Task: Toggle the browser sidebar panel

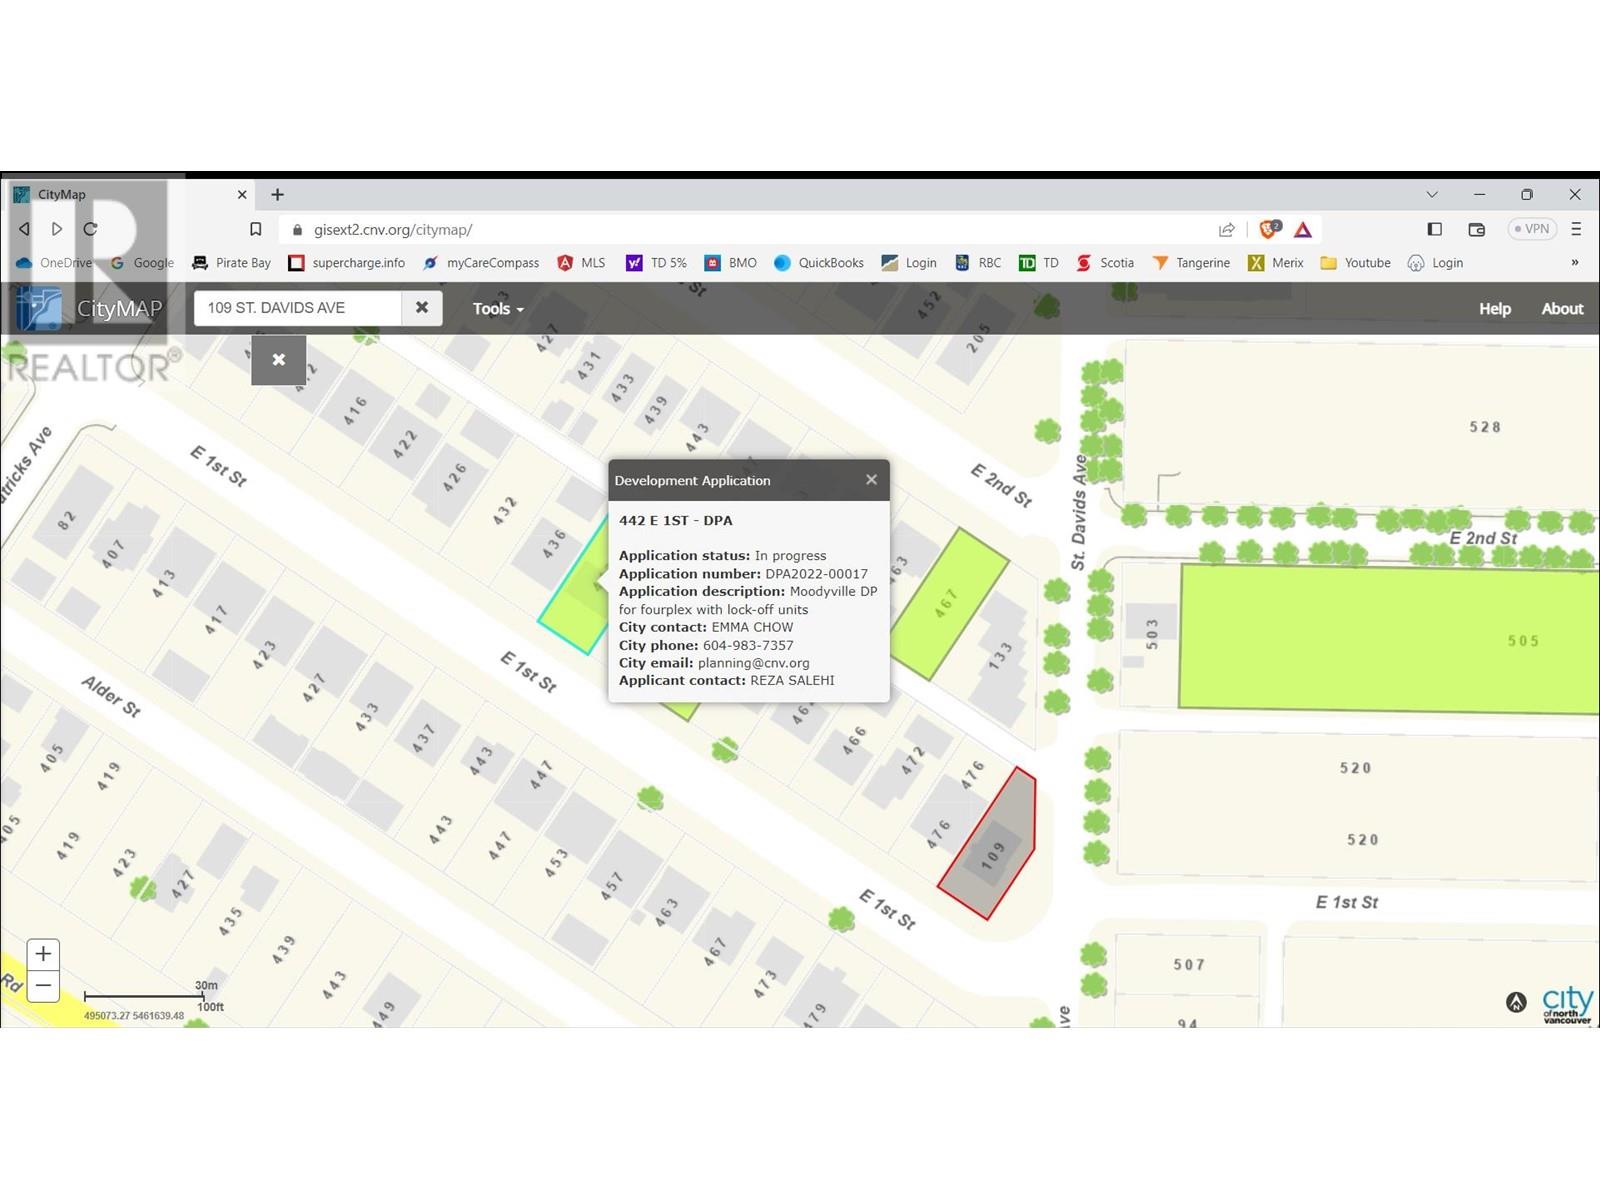Action: point(1434,229)
